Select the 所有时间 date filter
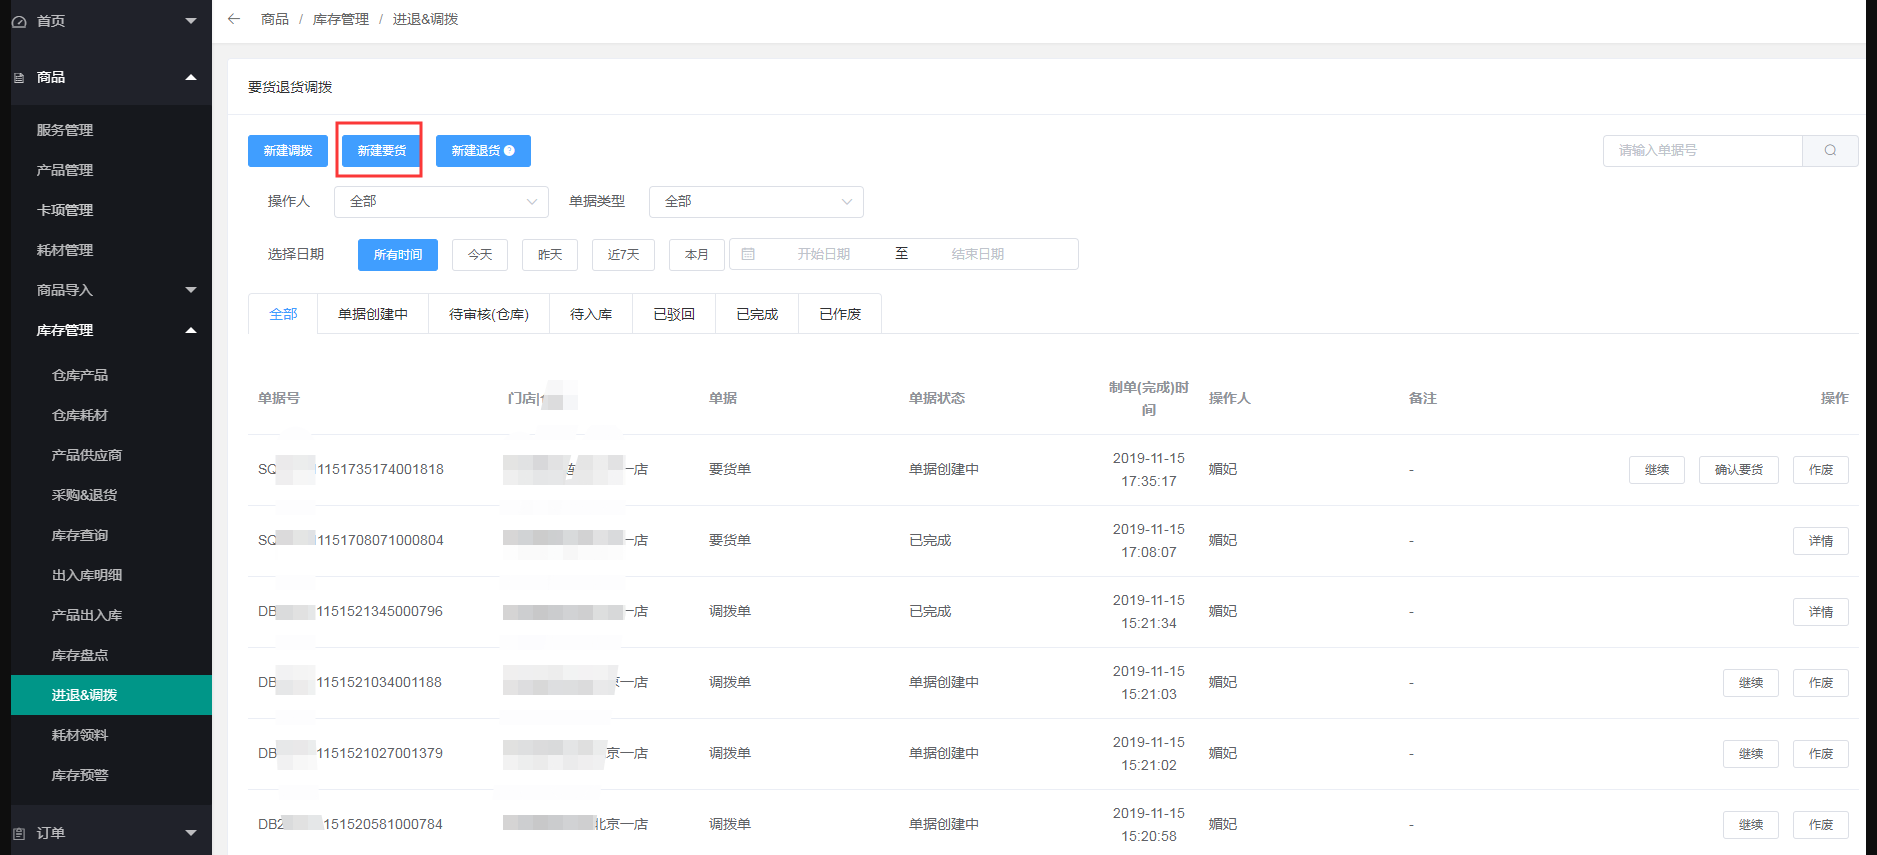 pyautogui.click(x=398, y=255)
